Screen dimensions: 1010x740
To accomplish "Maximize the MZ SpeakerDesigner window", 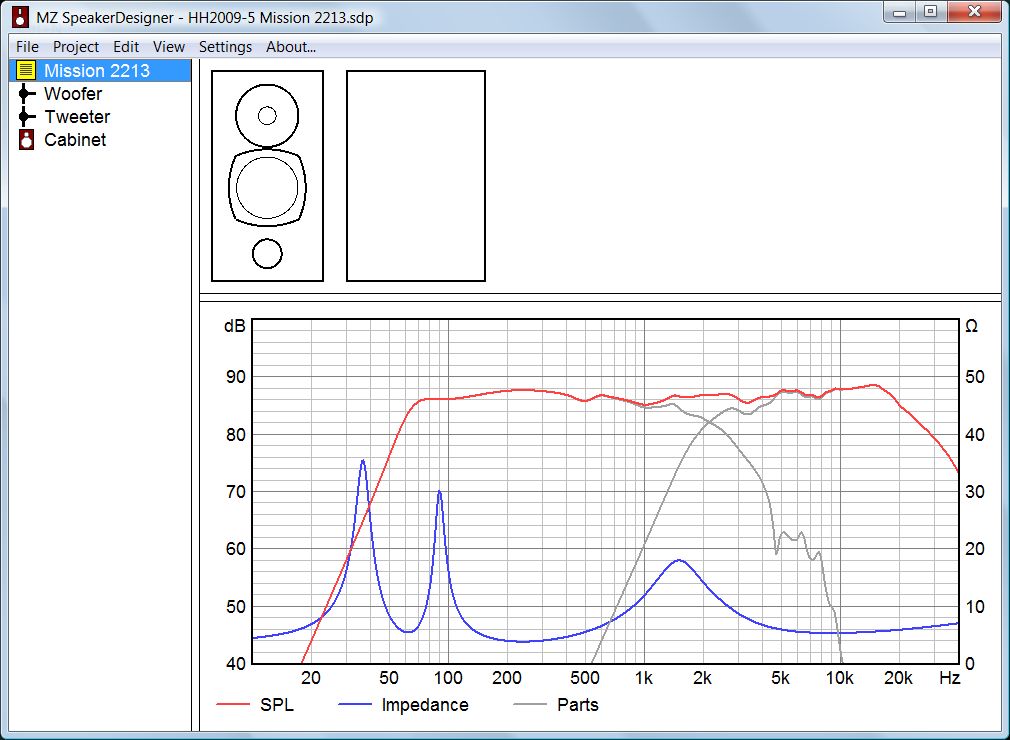I will [x=930, y=12].
